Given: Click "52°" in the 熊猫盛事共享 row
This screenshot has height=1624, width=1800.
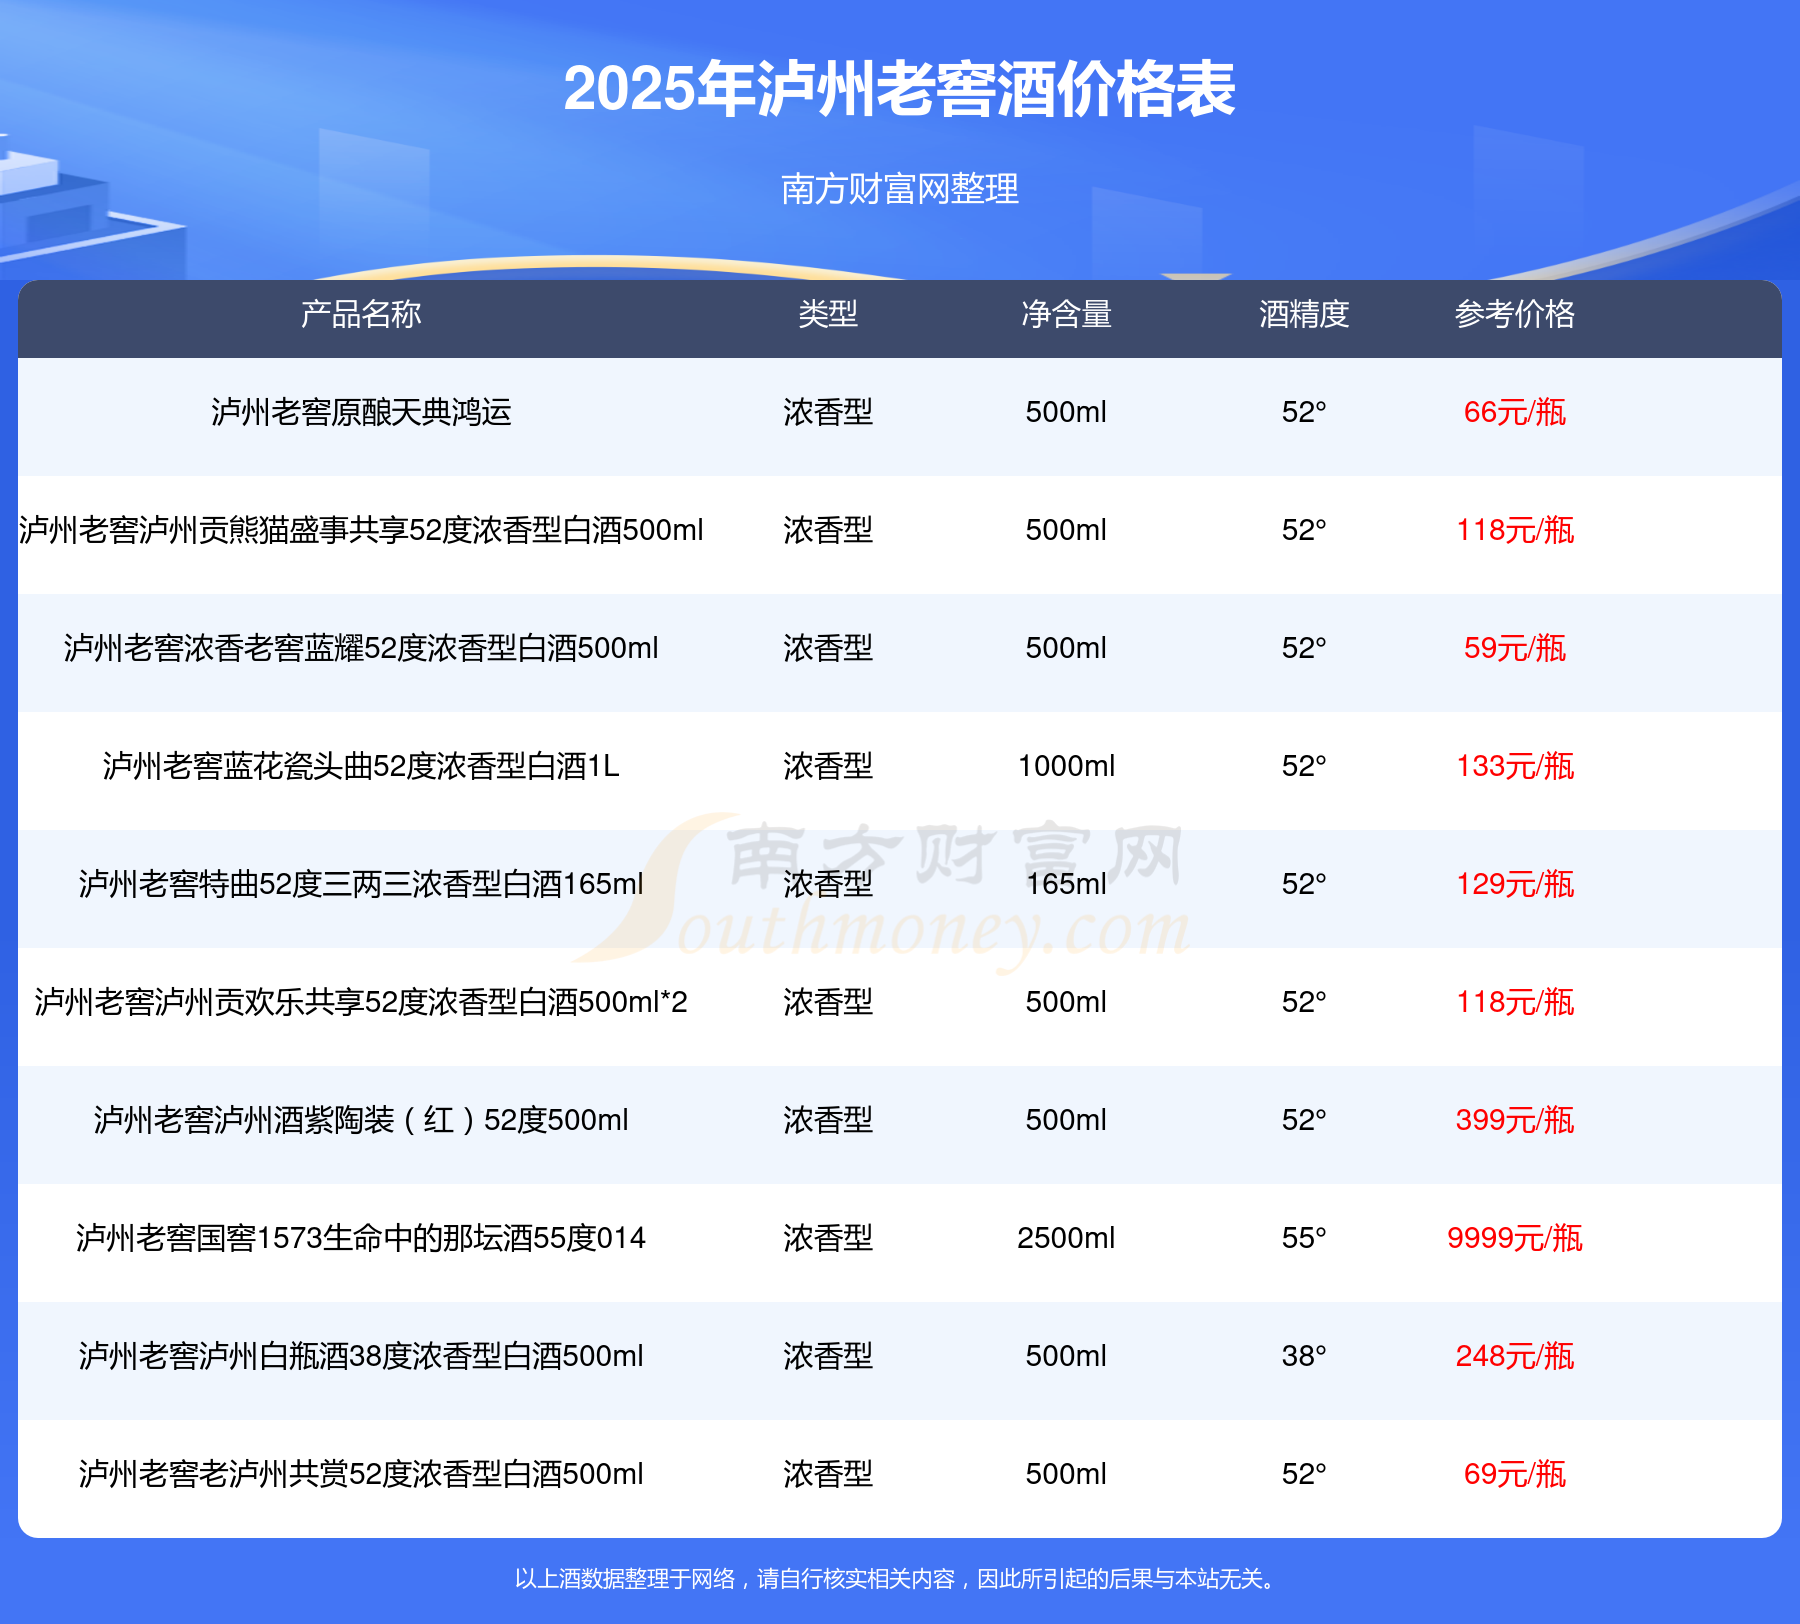Looking at the screenshot, I should coord(1304,530).
